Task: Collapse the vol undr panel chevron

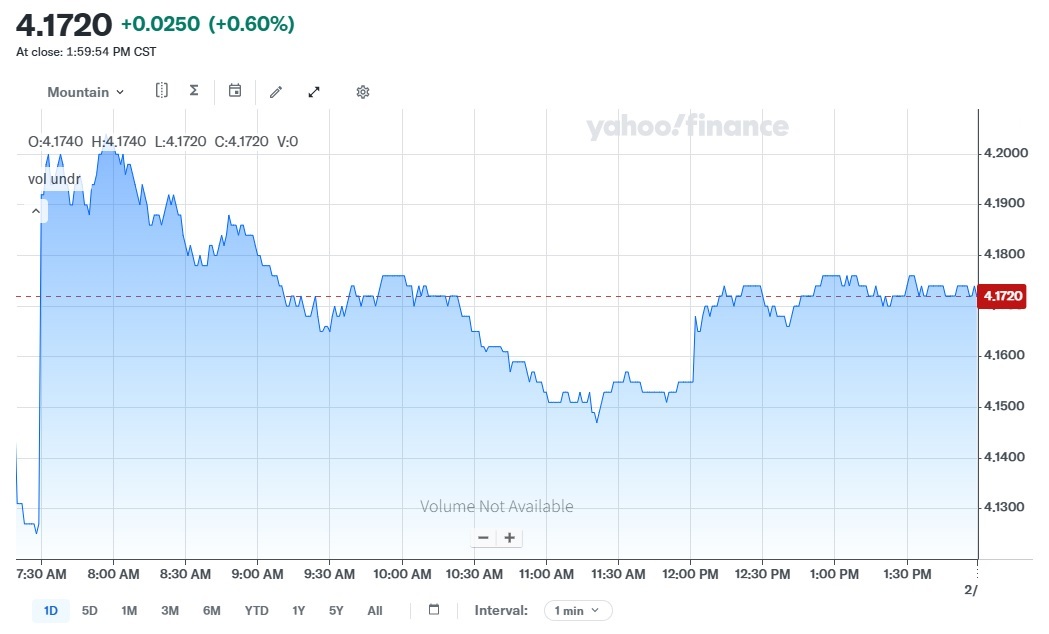Action: coord(36,211)
